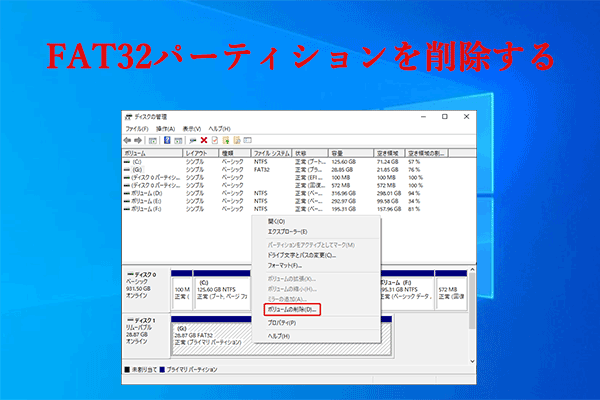Sort by the 空き領域の割... column header
Screen dimensions: 600x400
pos(427,153)
